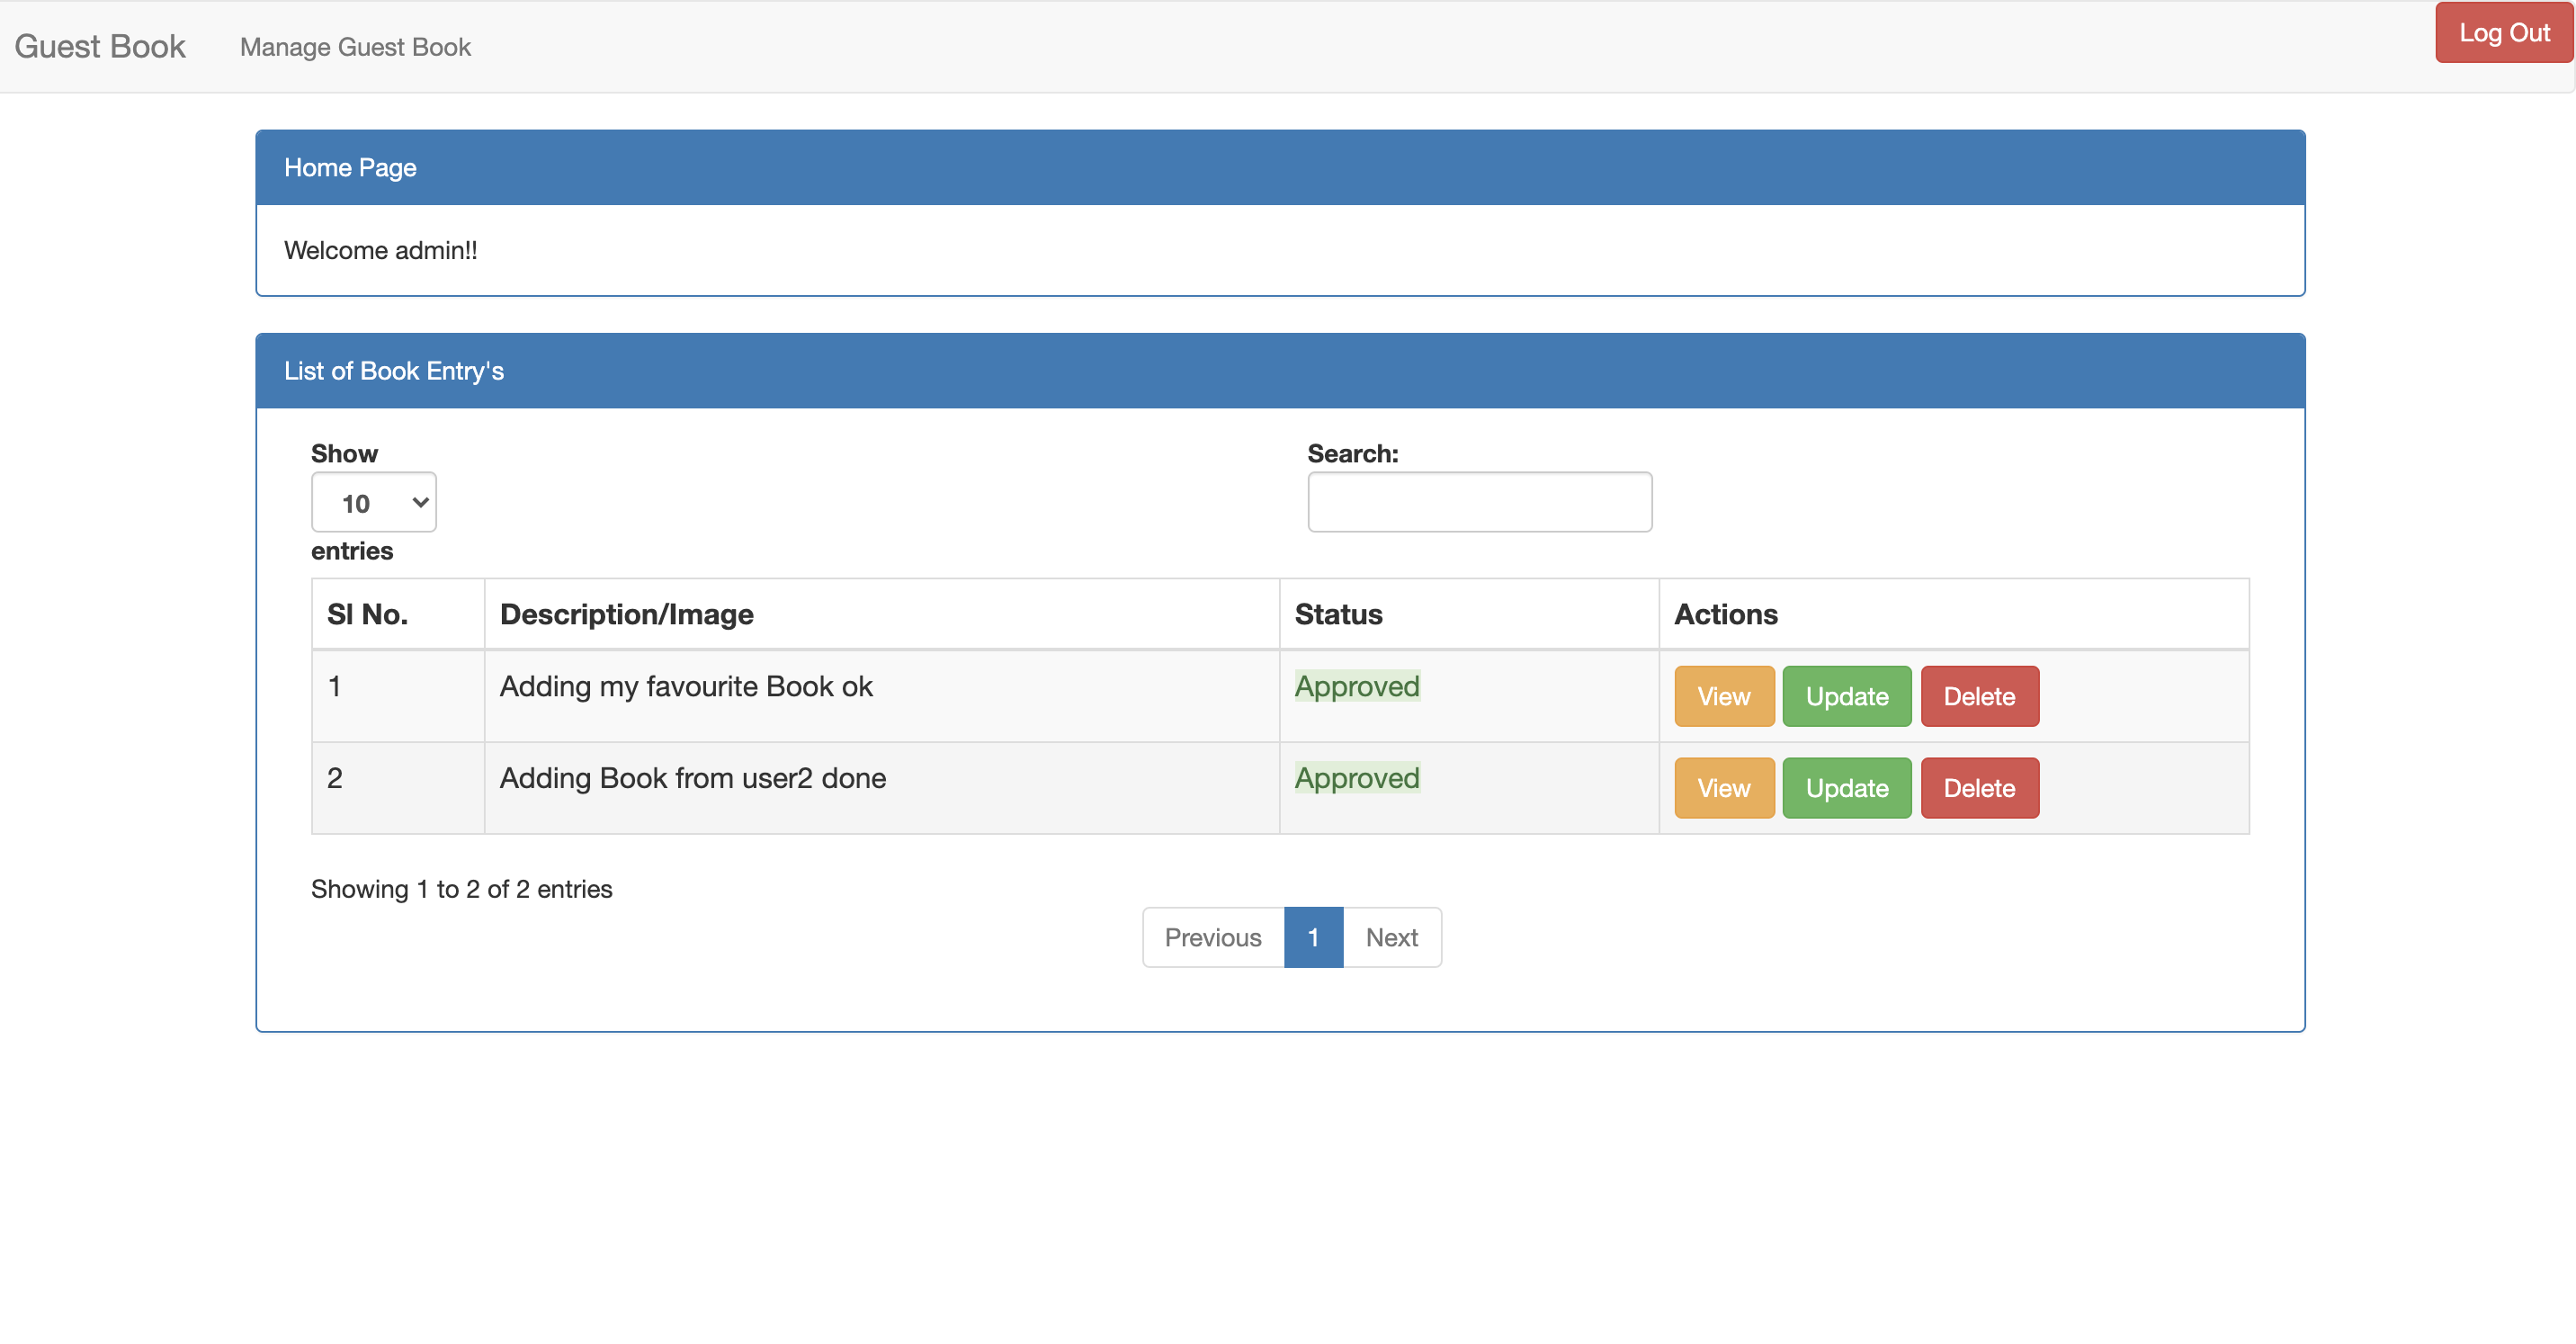Delete the 'Adding Book from user2 done' entry
This screenshot has height=1344, width=2576.
click(x=1978, y=789)
